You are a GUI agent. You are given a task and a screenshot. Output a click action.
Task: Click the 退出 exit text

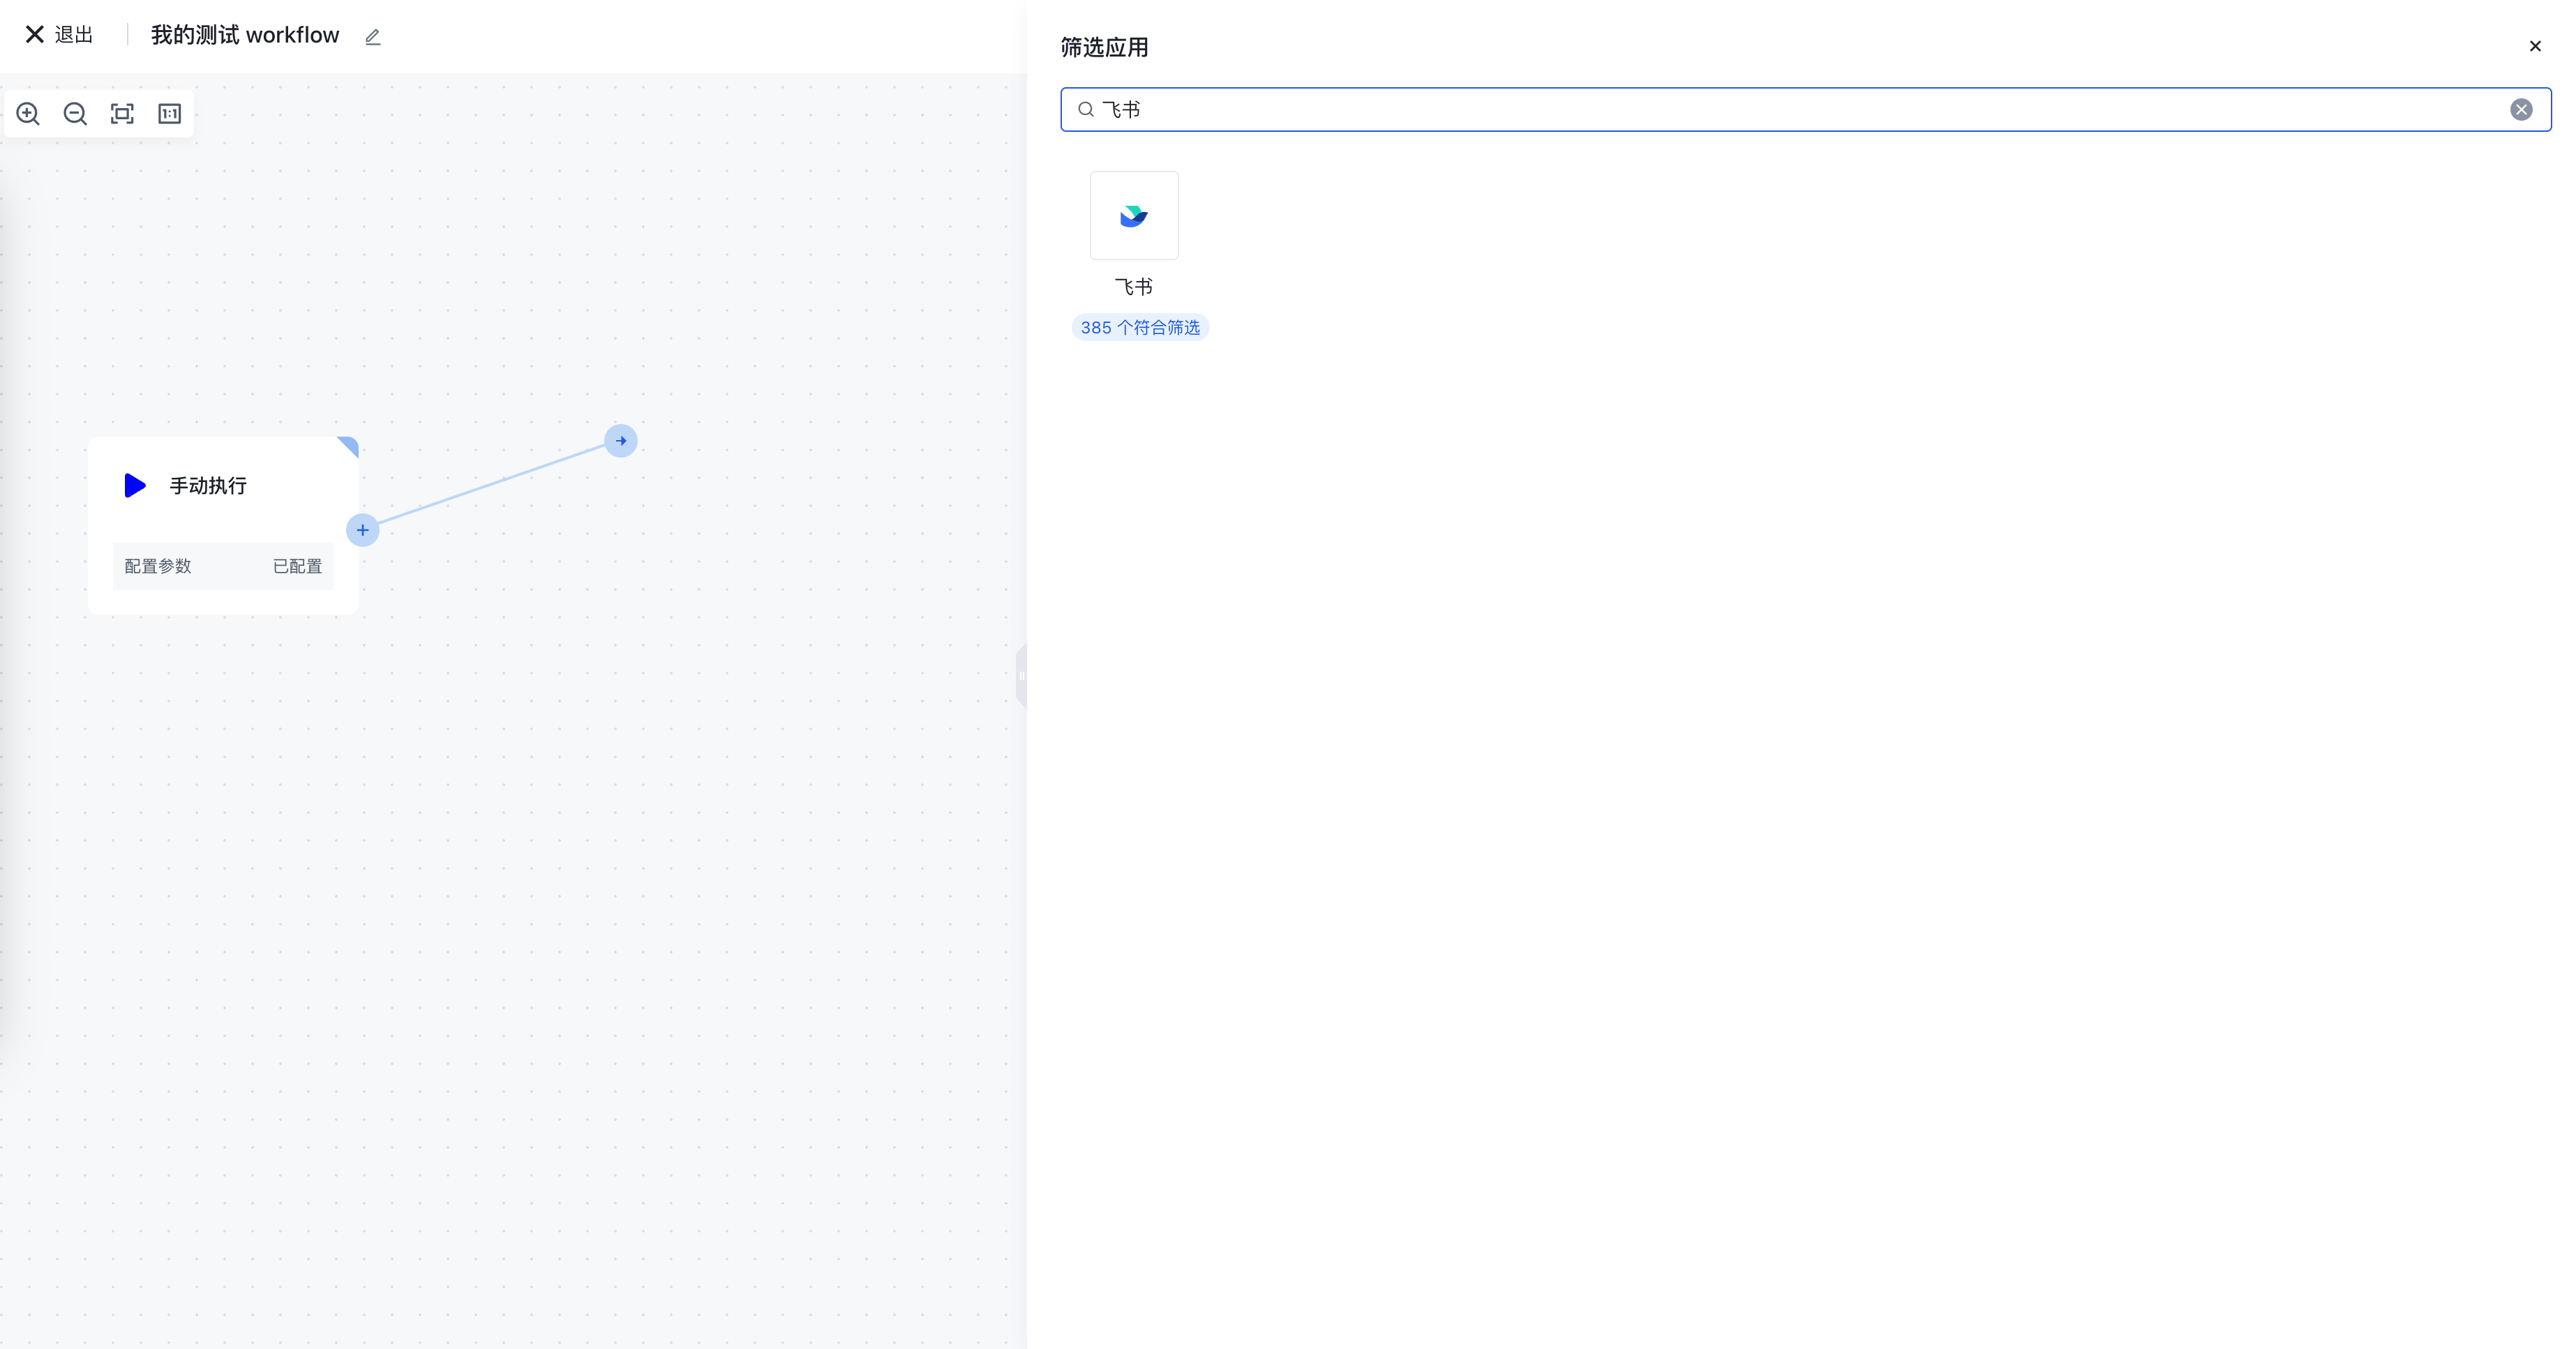click(x=74, y=35)
